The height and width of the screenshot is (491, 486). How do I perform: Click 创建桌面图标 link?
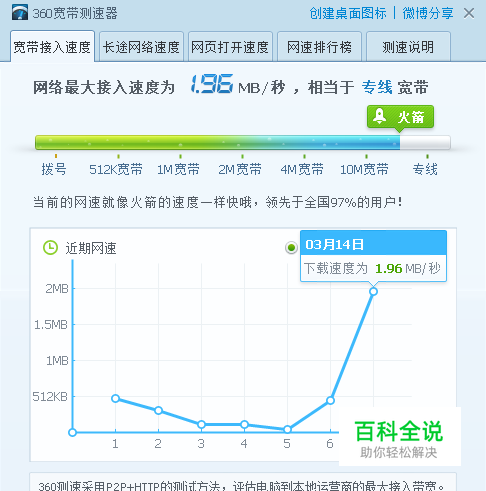pyautogui.click(x=348, y=13)
